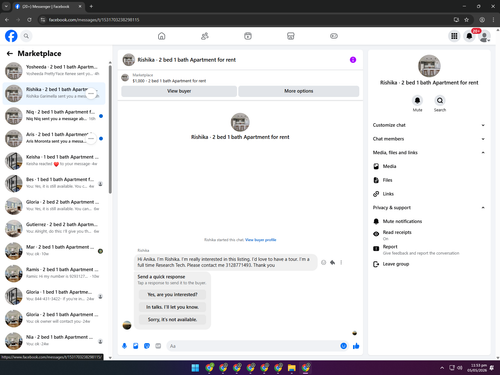This screenshot has height=375, width=500.
Task: Open Bes 1 bed 1 bath conversation
Action: (54, 183)
